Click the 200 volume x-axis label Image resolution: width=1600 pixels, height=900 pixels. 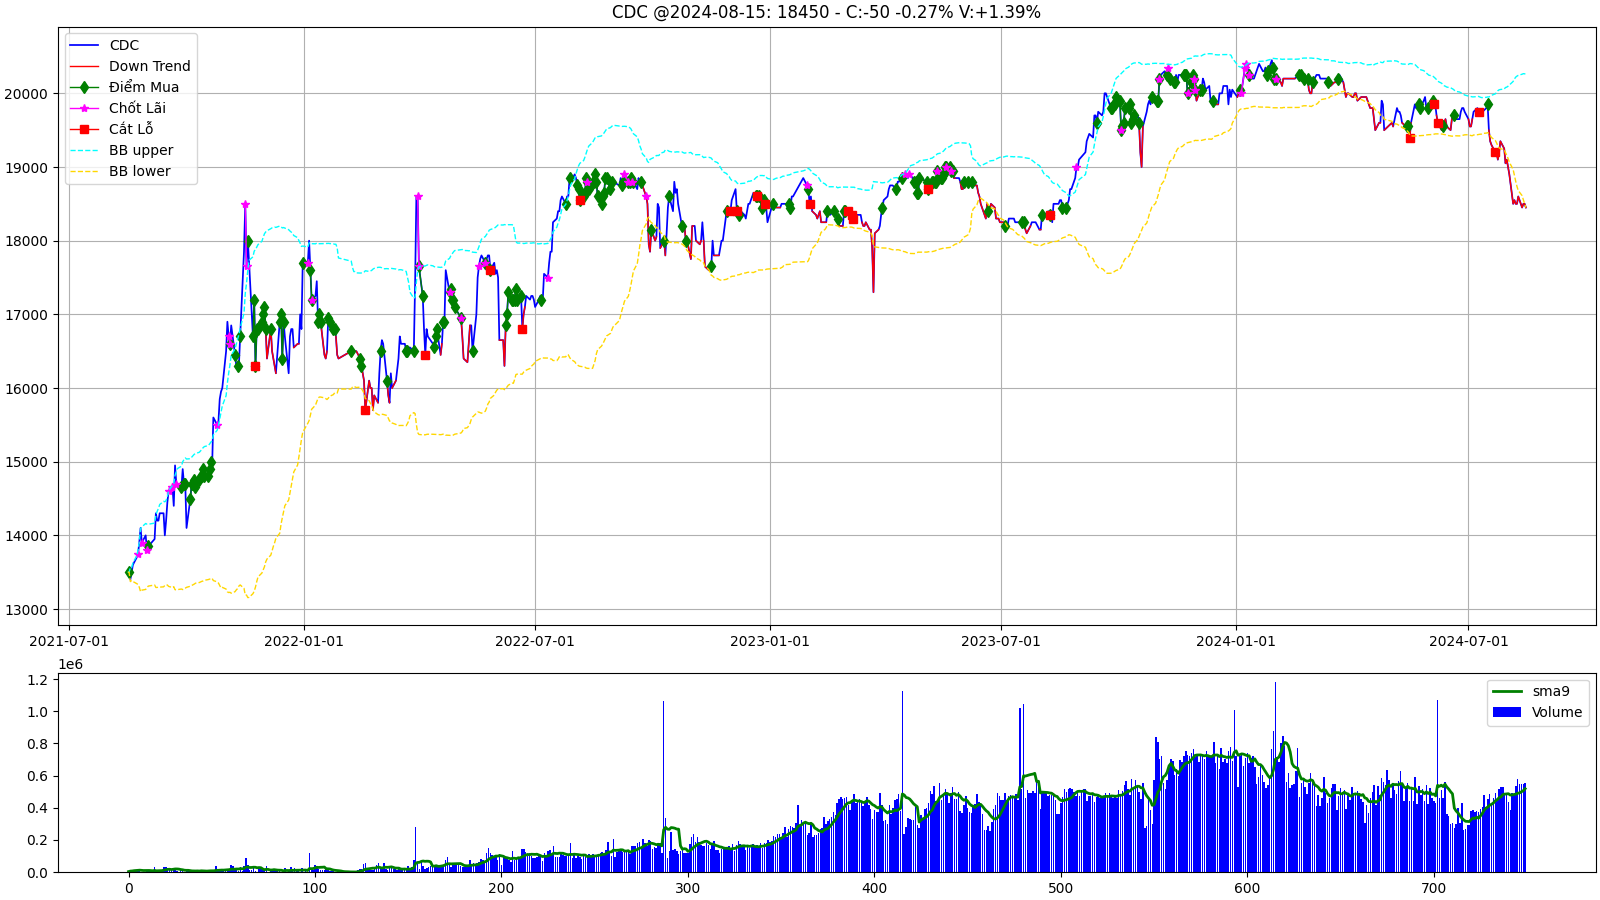click(x=501, y=888)
